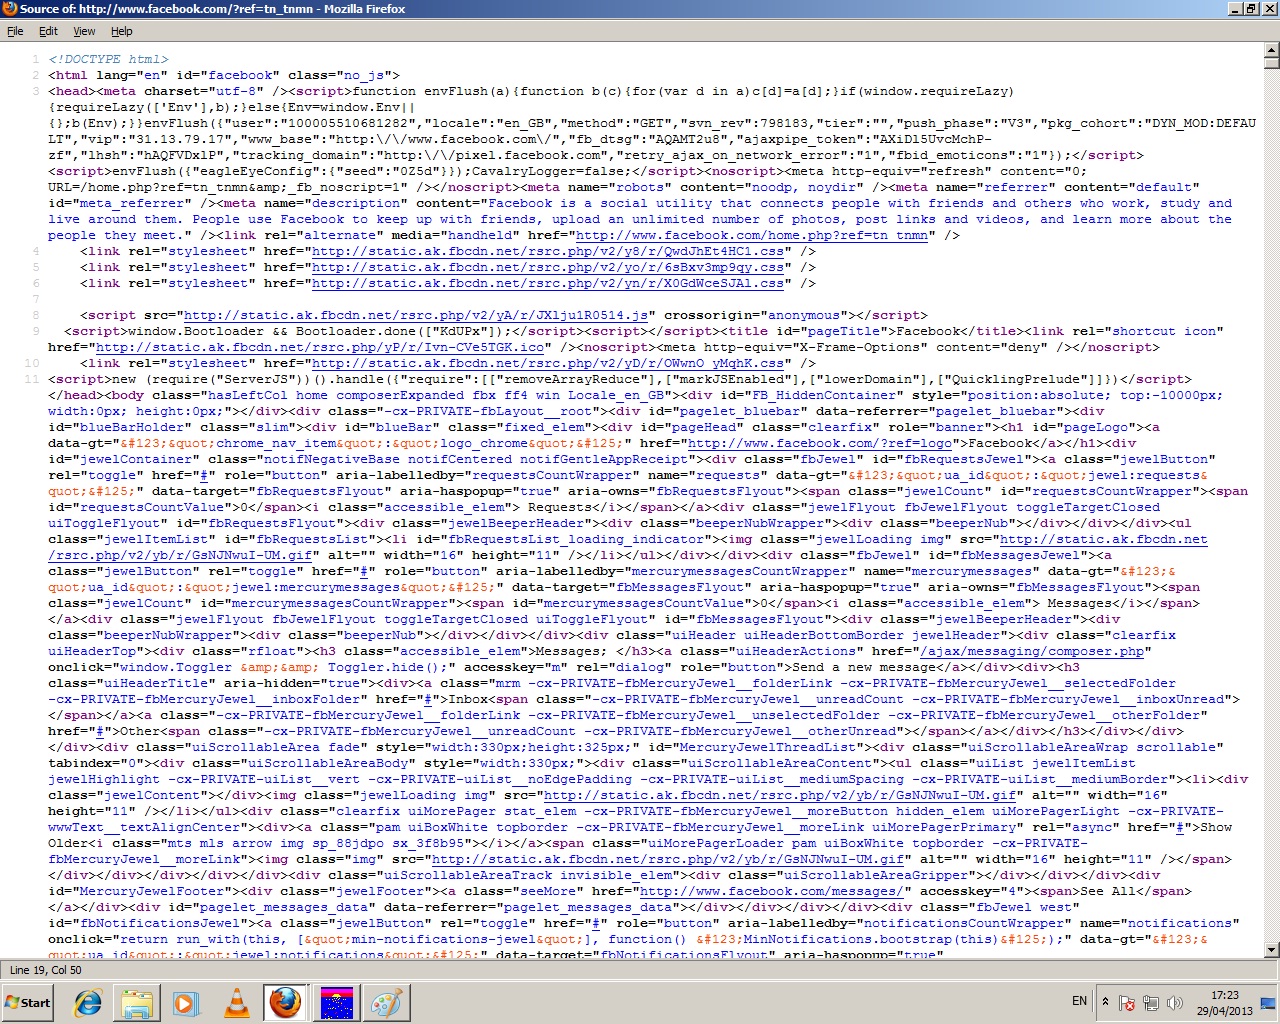Launch Windows Media Player from taskbar

pyautogui.click(x=186, y=1002)
